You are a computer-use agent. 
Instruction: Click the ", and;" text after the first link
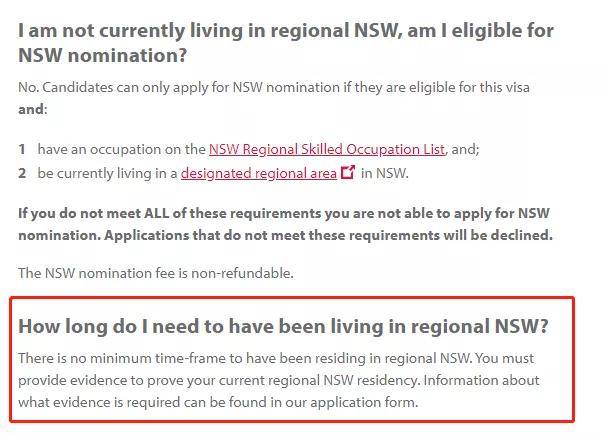(x=462, y=149)
